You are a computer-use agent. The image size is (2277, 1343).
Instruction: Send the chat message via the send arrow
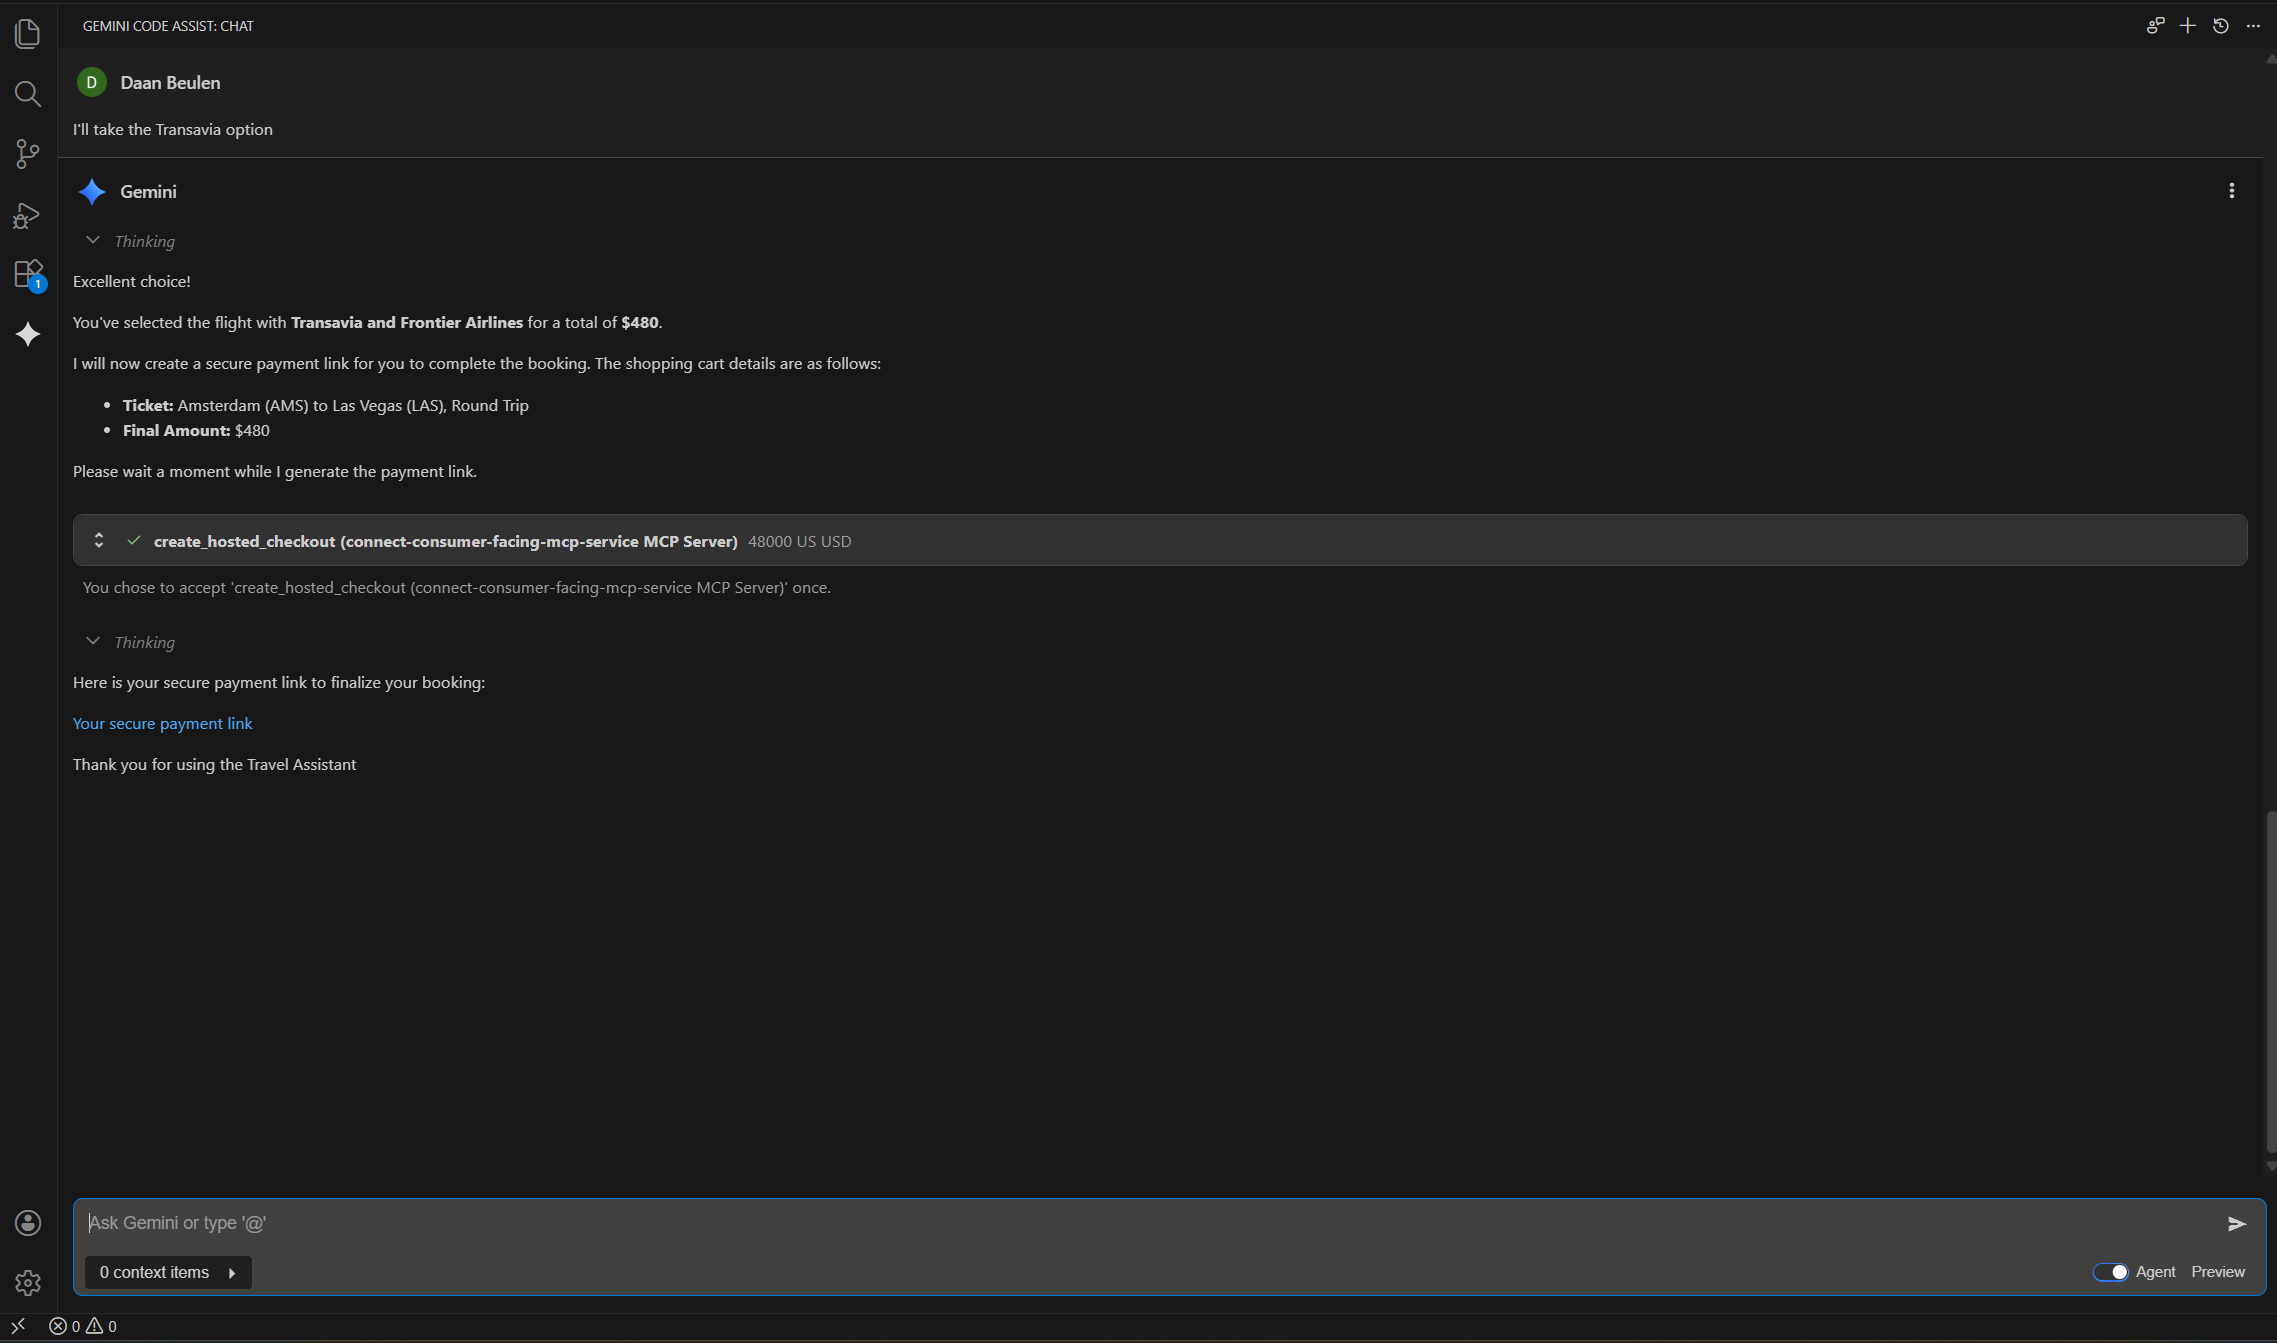point(2238,1222)
